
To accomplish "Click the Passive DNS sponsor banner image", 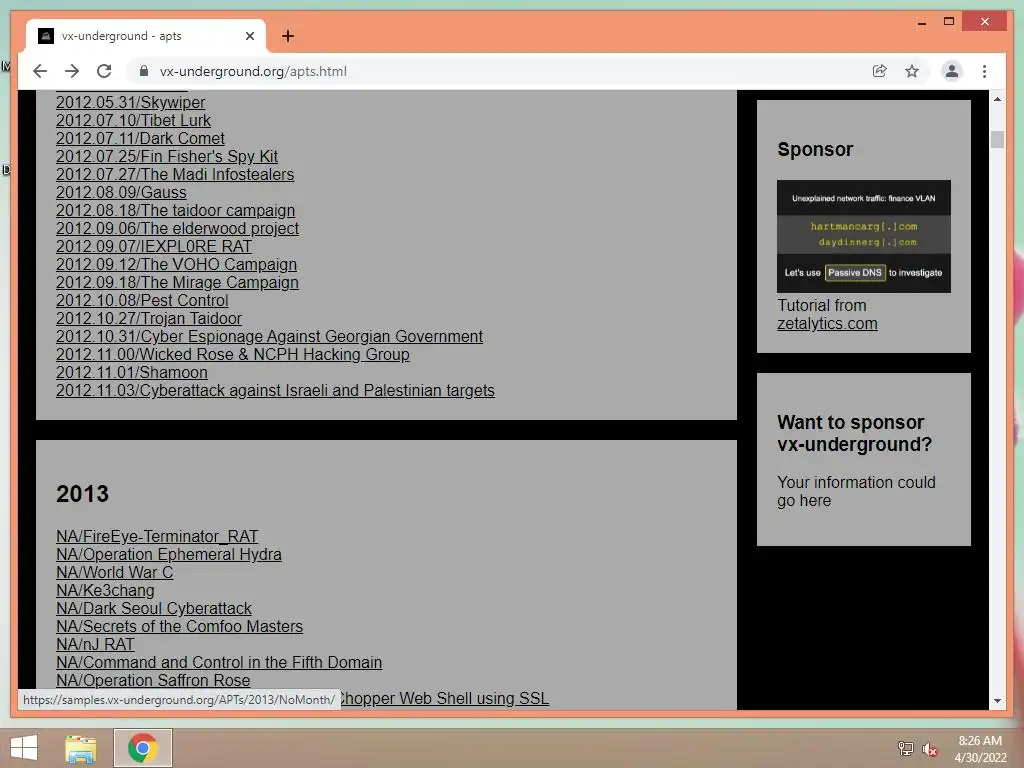I will 863,236.
